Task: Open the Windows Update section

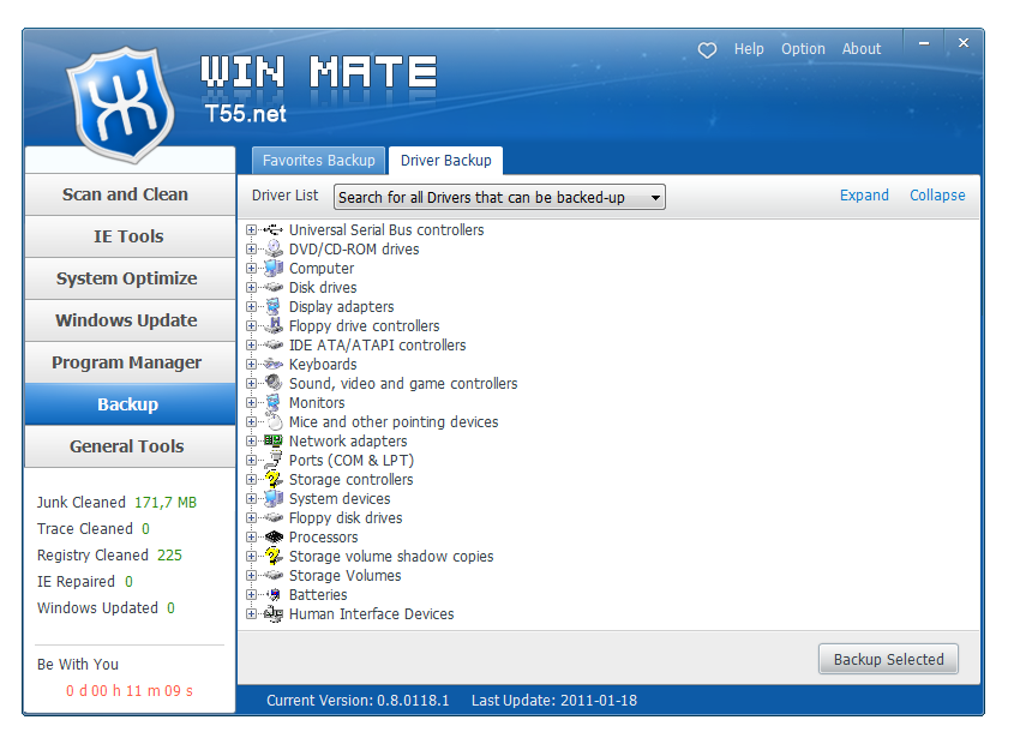Action: (129, 320)
